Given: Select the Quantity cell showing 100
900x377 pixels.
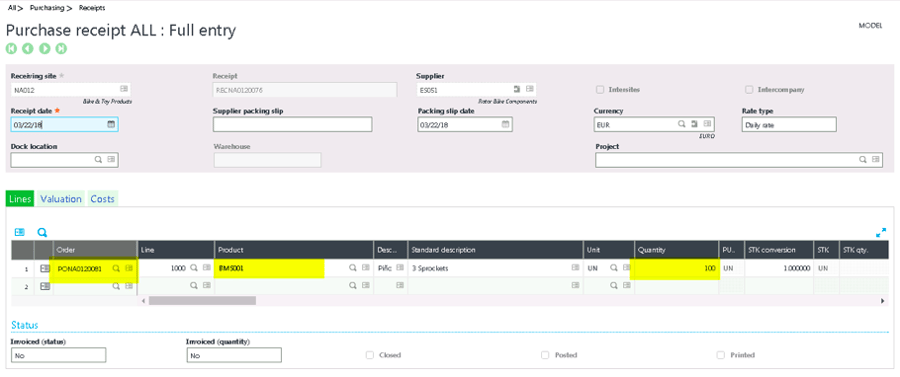Looking at the screenshot, I should pyautogui.click(x=676, y=268).
